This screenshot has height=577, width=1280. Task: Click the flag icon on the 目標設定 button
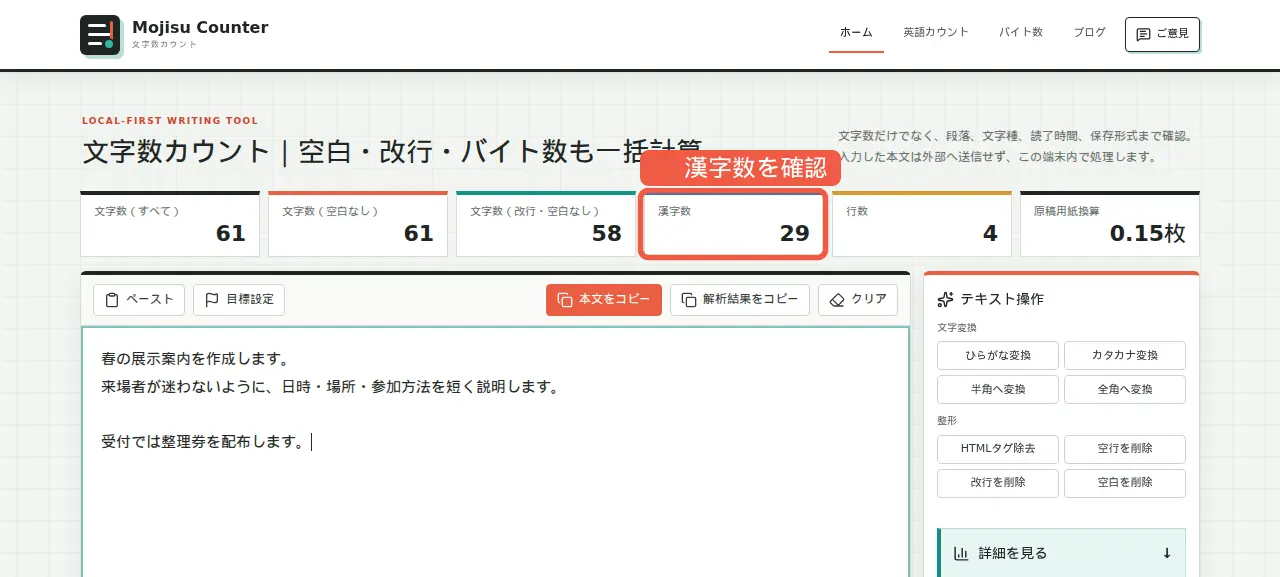pyautogui.click(x=212, y=299)
